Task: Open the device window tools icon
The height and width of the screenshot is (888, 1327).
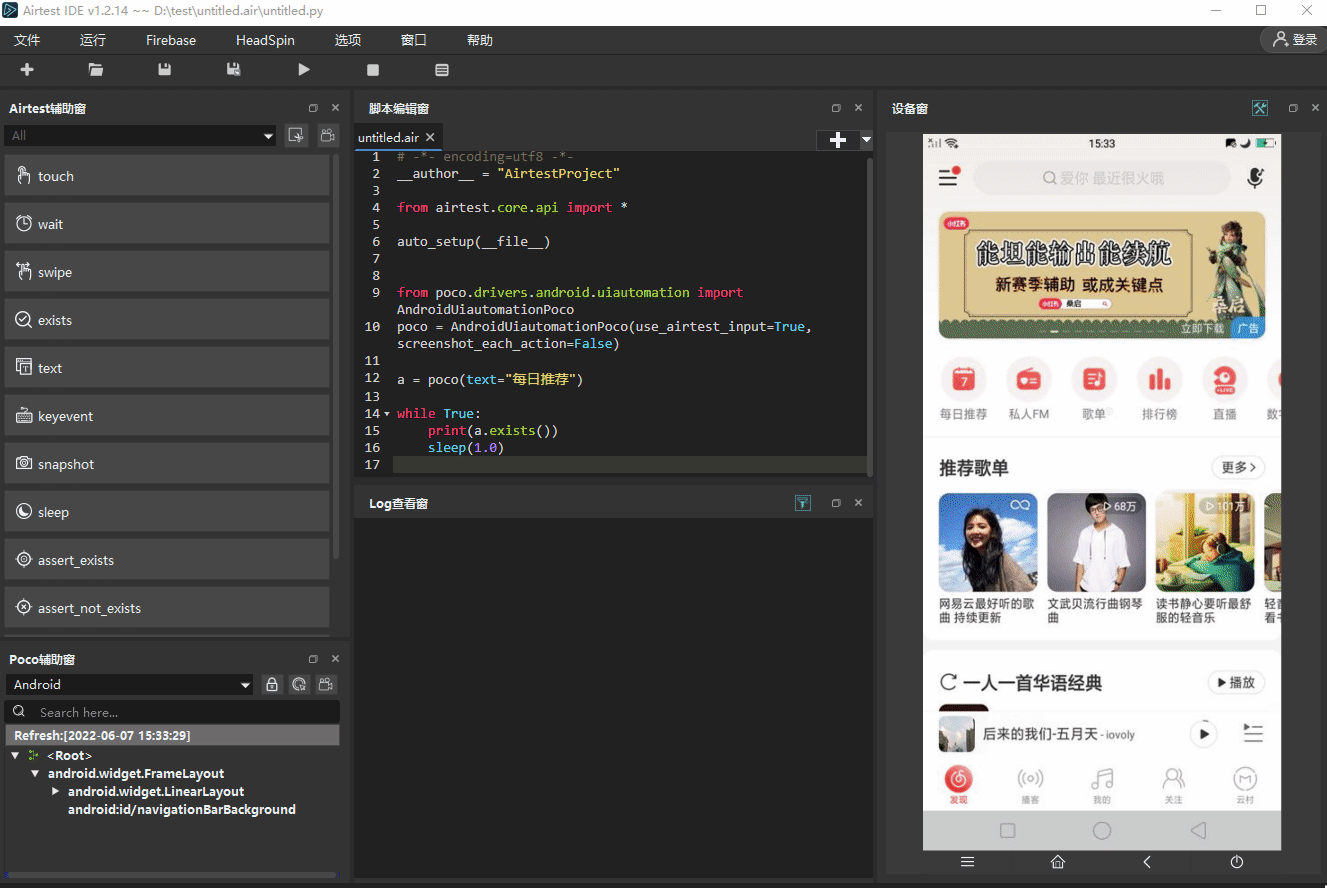Action: coord(1260,108)
